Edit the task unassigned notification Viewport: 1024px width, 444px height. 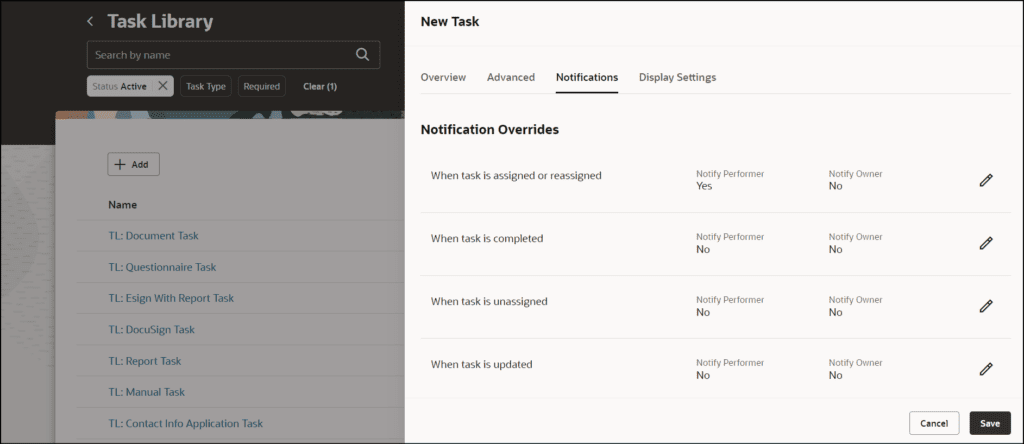[985, 306]
